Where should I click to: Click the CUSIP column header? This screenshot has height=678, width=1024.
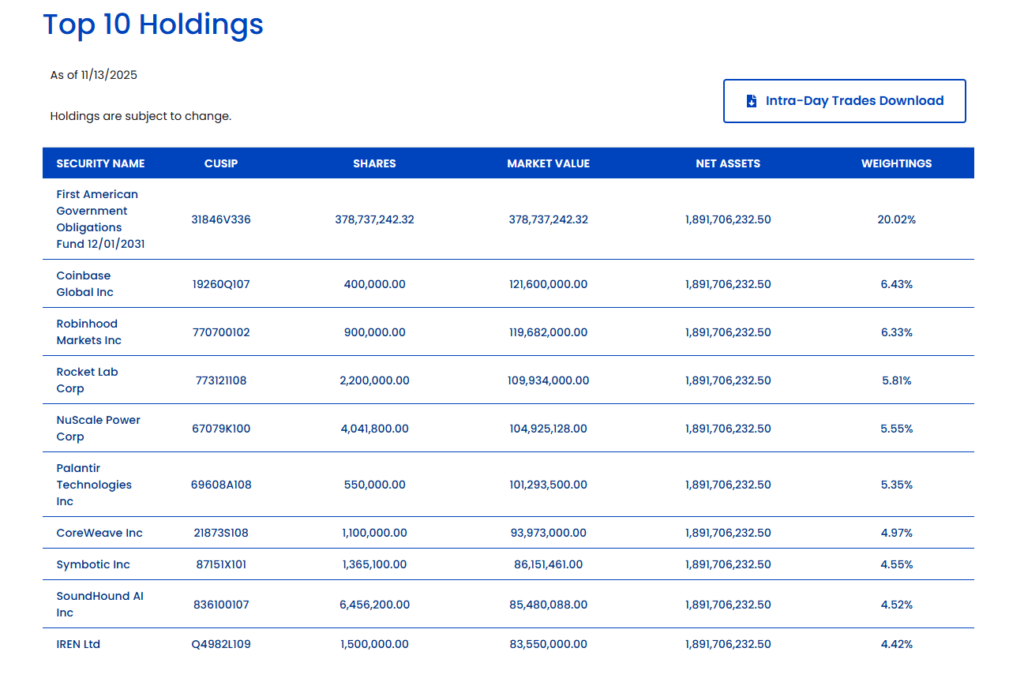pyautogui.click(x=221, y=163)
